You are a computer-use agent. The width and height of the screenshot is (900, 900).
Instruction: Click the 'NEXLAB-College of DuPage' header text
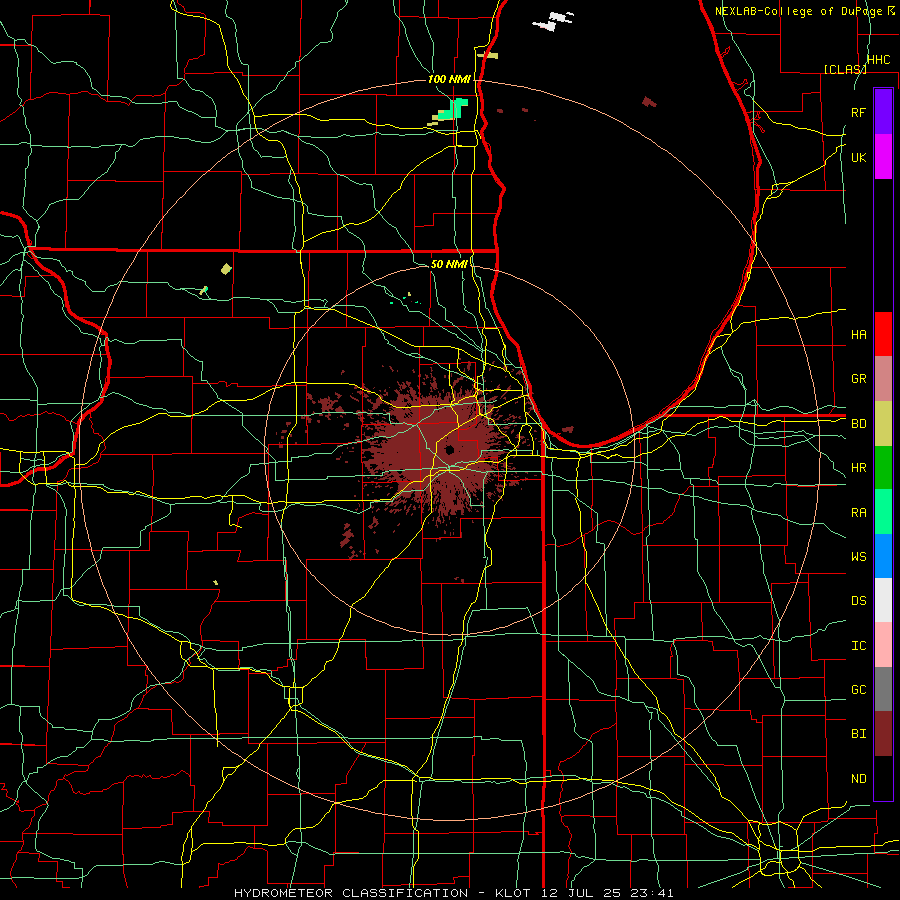(x=800, y=11)
